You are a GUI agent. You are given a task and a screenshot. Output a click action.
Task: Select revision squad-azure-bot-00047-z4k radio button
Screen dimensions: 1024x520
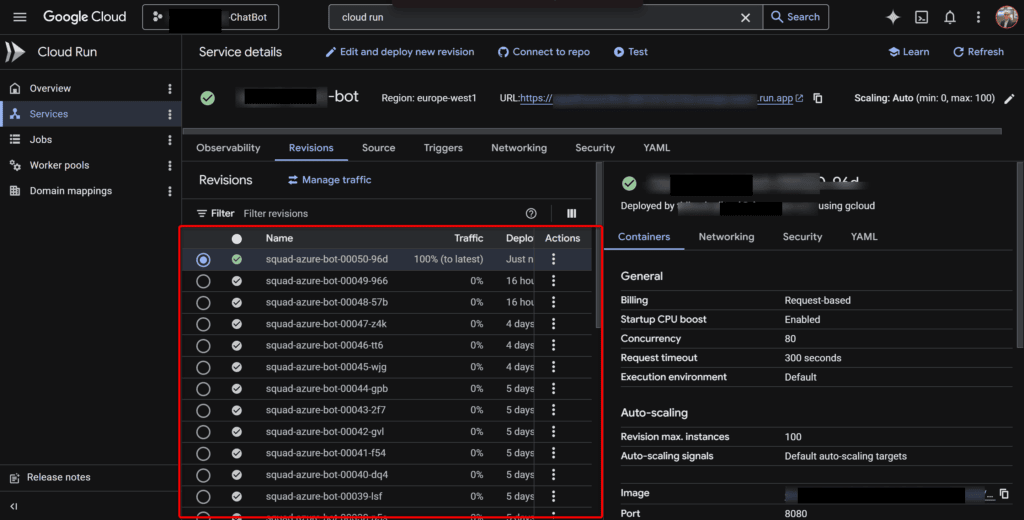203,324
